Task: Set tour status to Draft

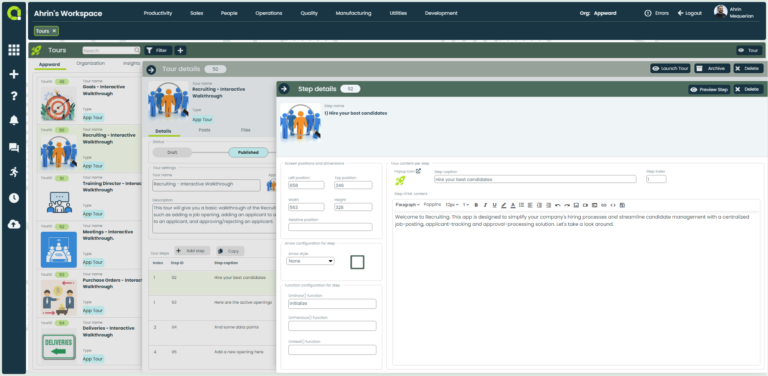Action: (172, 152)
